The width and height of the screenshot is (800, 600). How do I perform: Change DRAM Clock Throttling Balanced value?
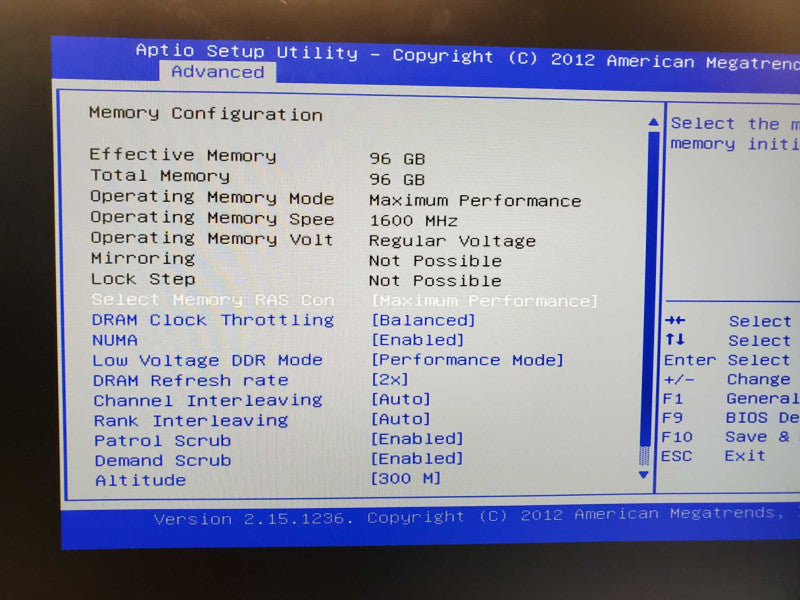pyautogui.click(x=423, y=320)
